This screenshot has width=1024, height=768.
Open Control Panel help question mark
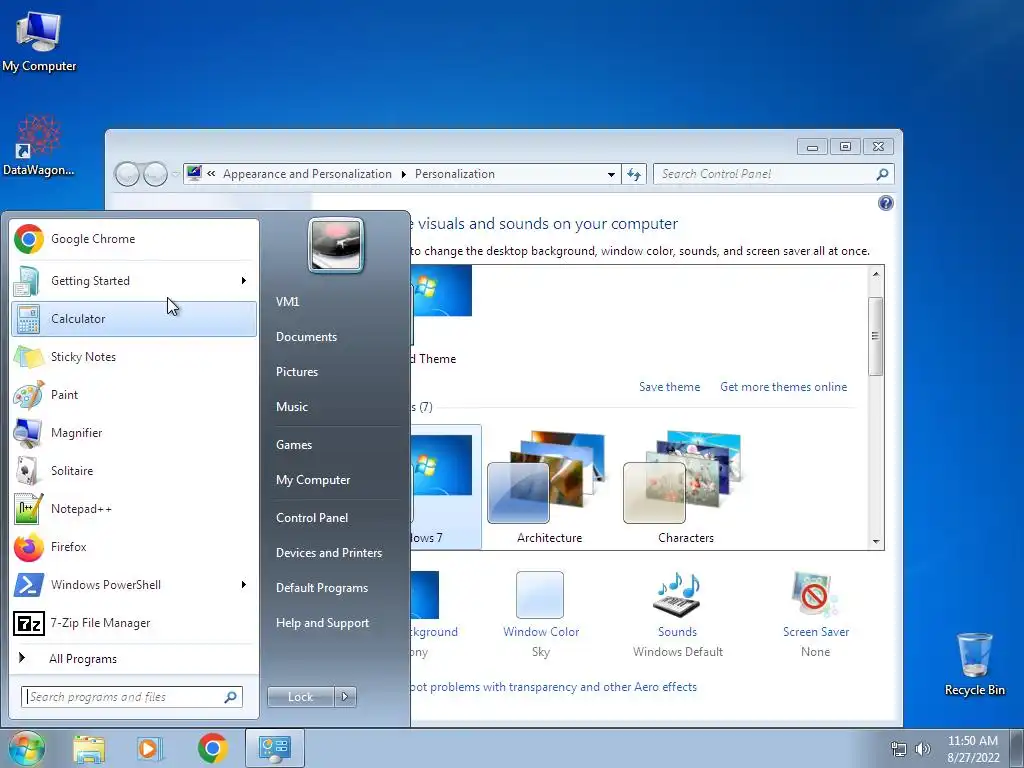(886, 203)
